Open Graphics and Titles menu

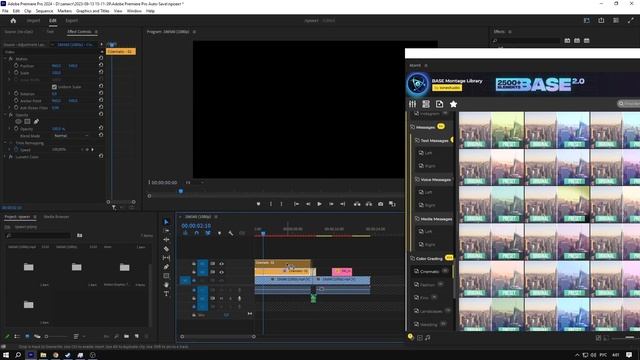[93, 11]
